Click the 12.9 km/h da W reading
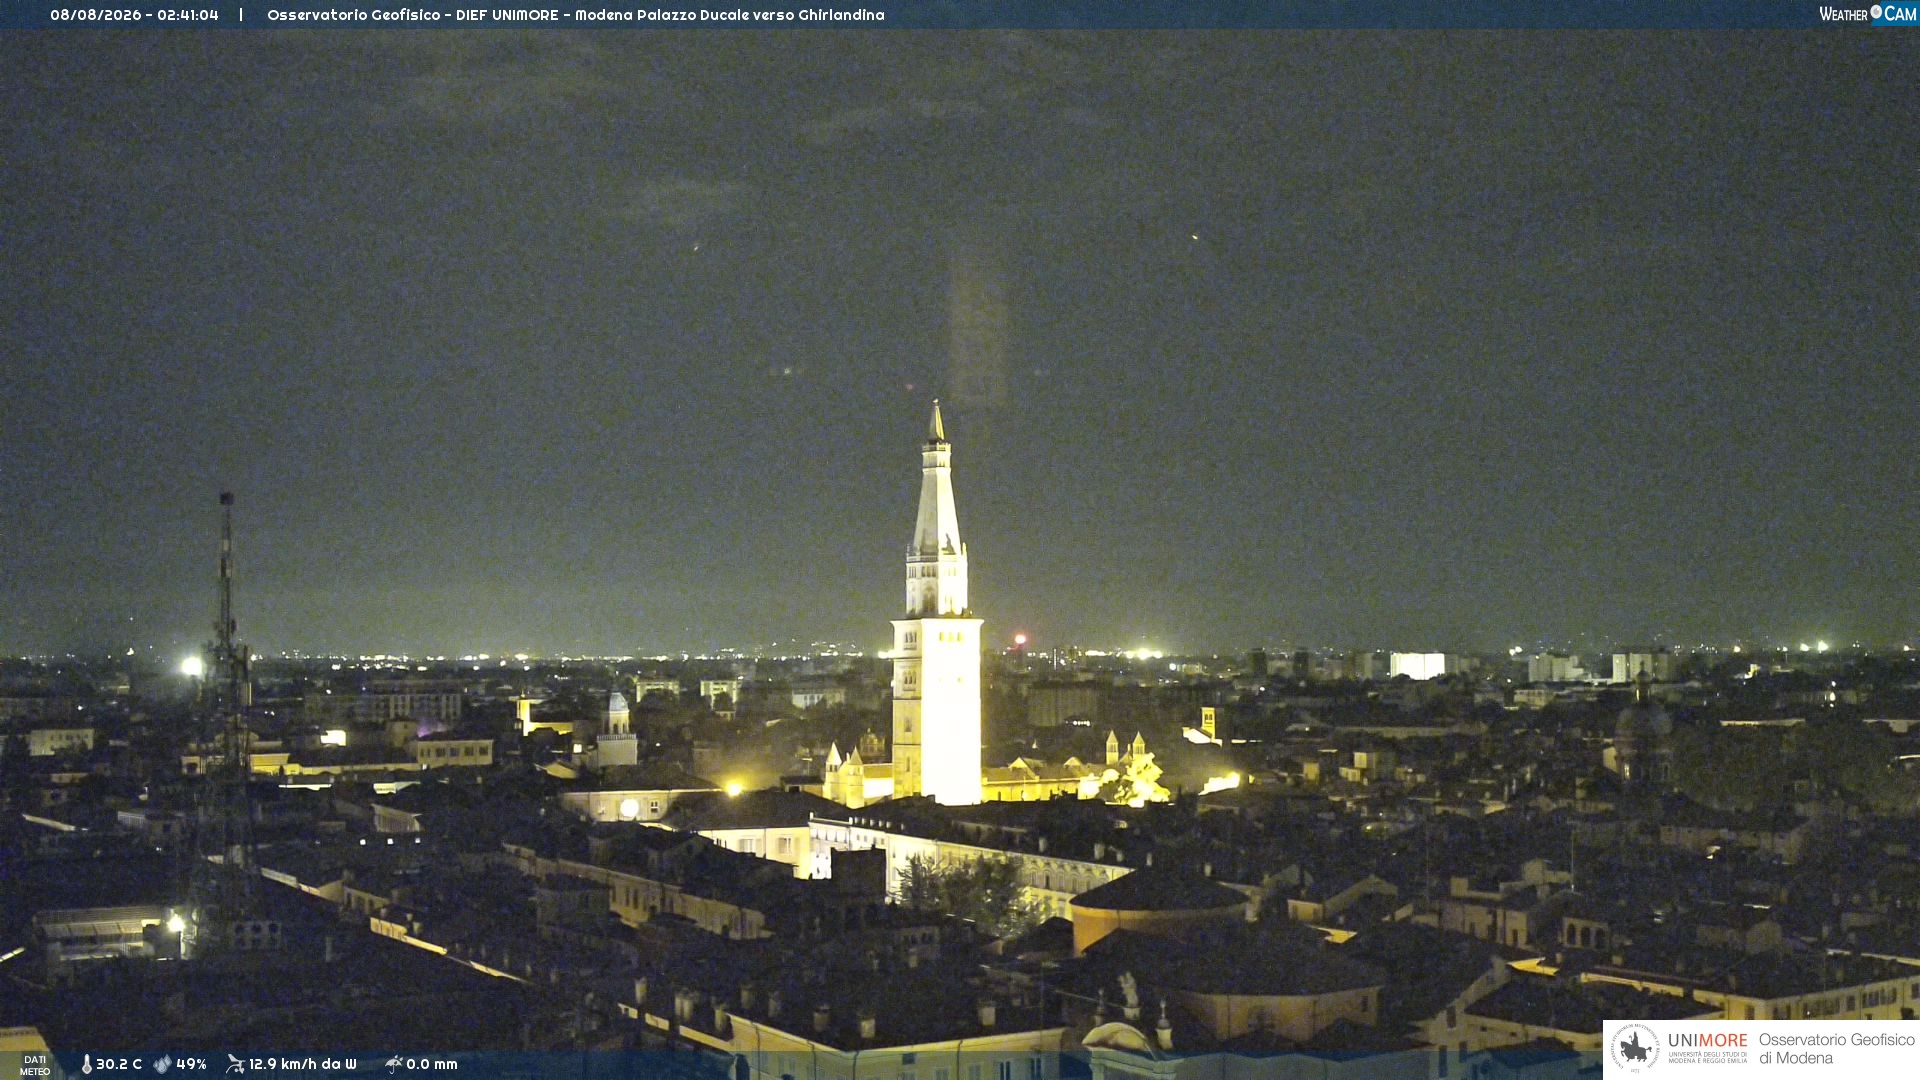This screenshot has height=1080, width=1920. 302,1064
